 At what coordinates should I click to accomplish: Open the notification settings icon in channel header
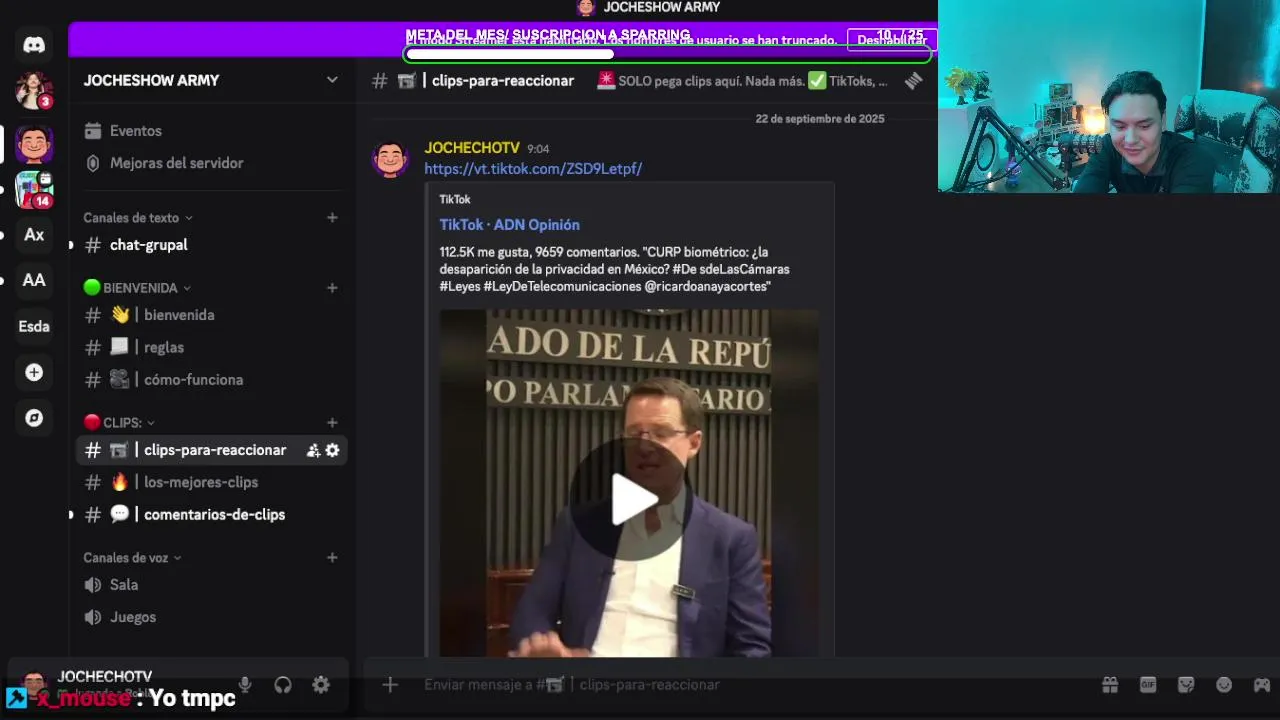[913, 81]
